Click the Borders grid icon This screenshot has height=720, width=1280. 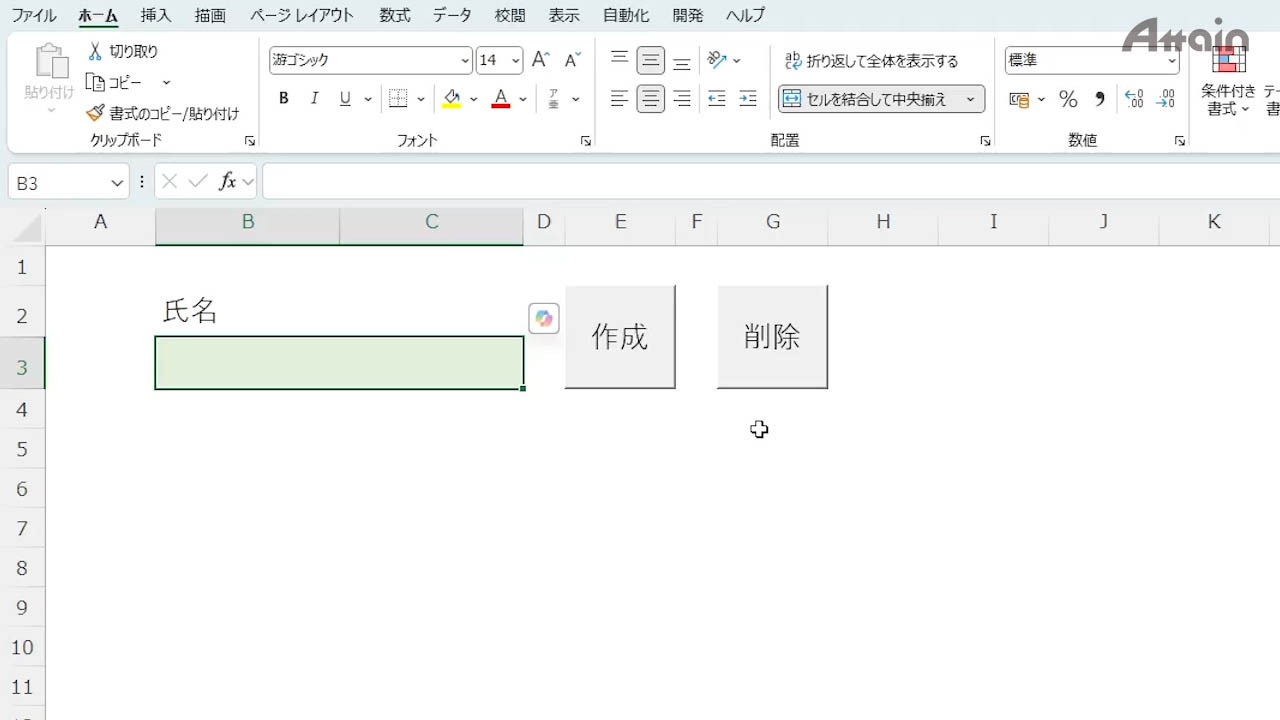pos(398,99)
